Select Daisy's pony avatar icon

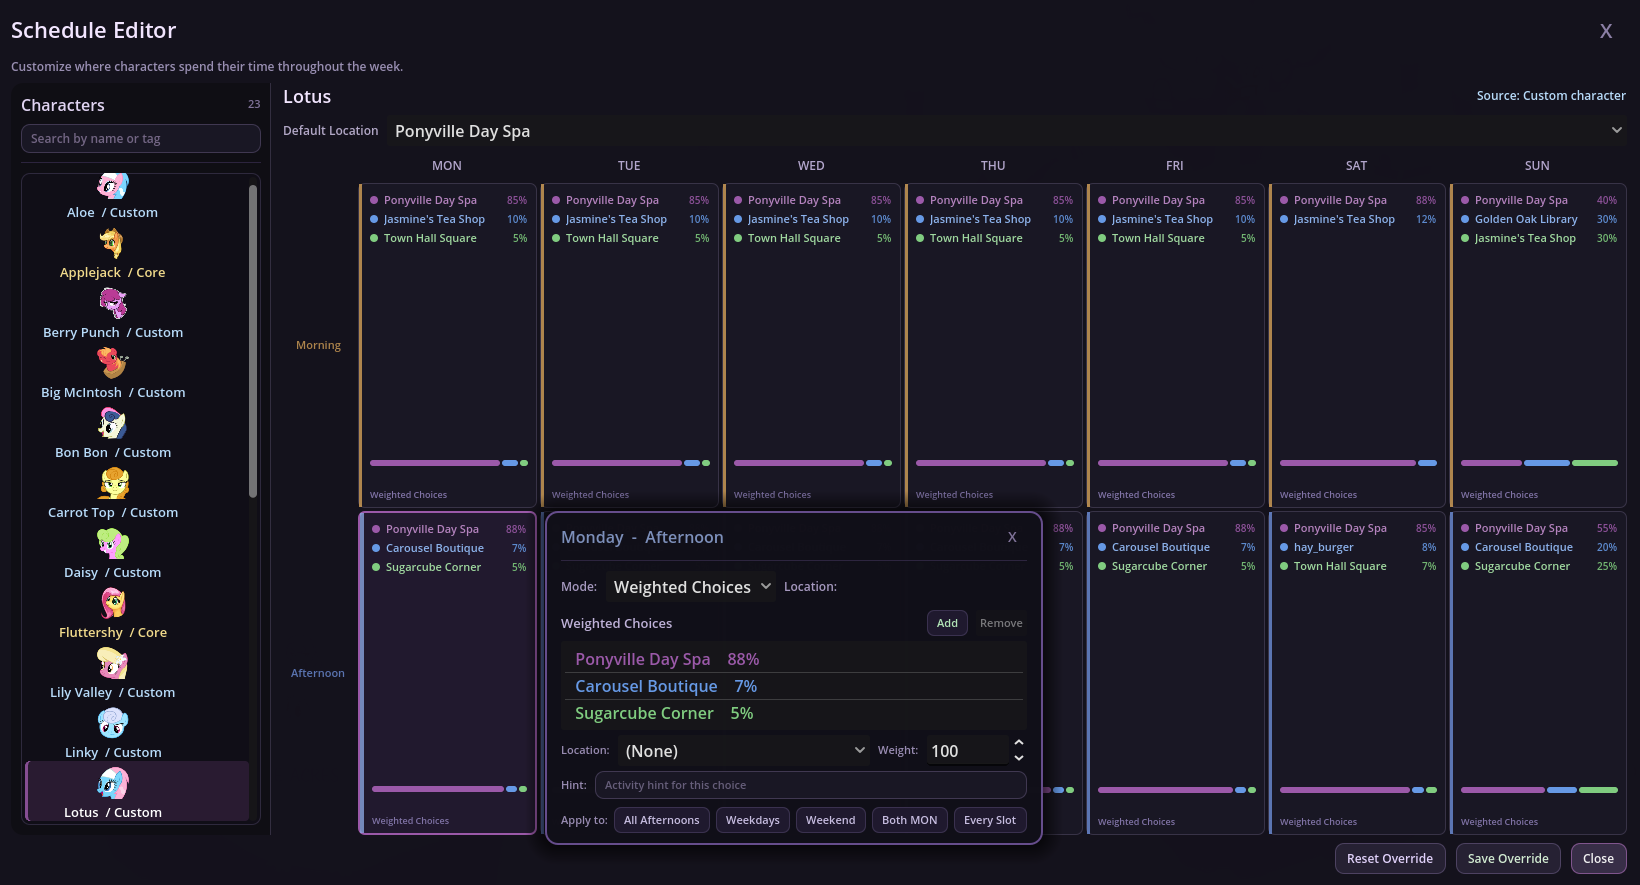pos(113,543)
